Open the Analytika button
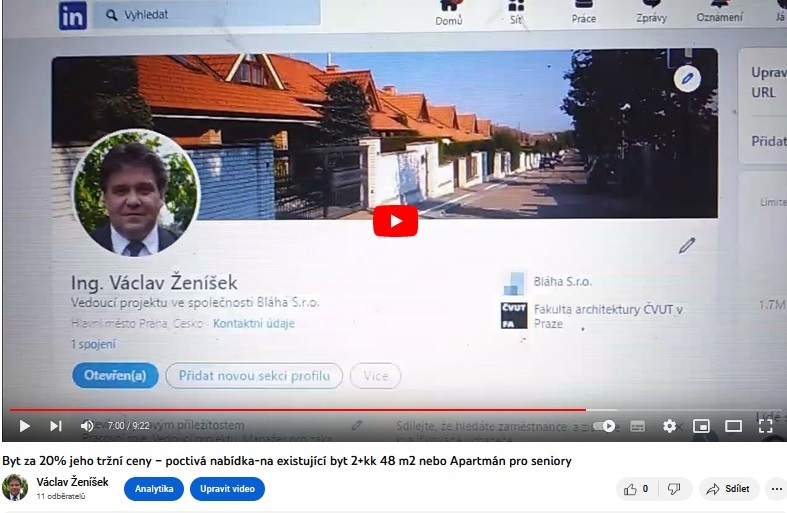Viewport: 787px width, 513px height. (x=154, y=489)
